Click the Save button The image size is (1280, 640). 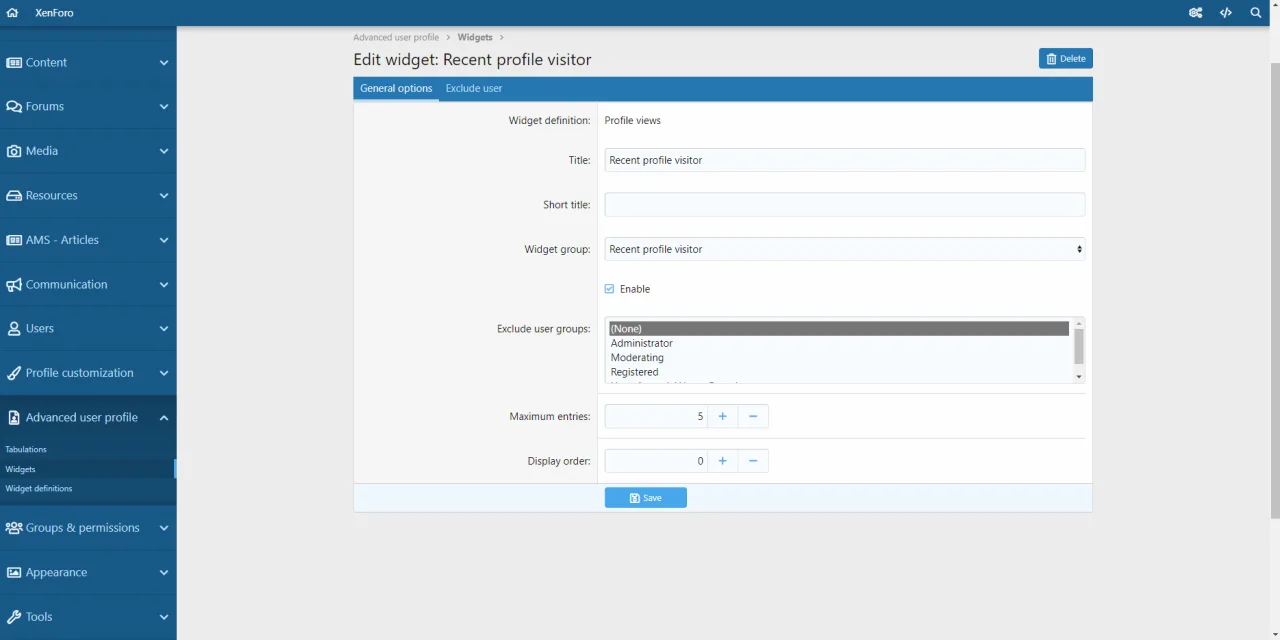pos(645,498)
